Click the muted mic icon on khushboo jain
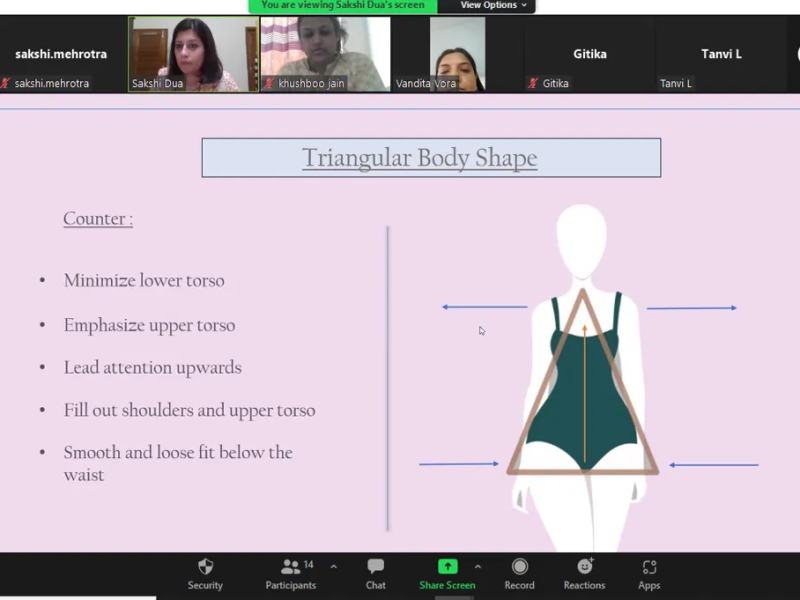This screenshot has width=800, height=600. tap(269, 83)
